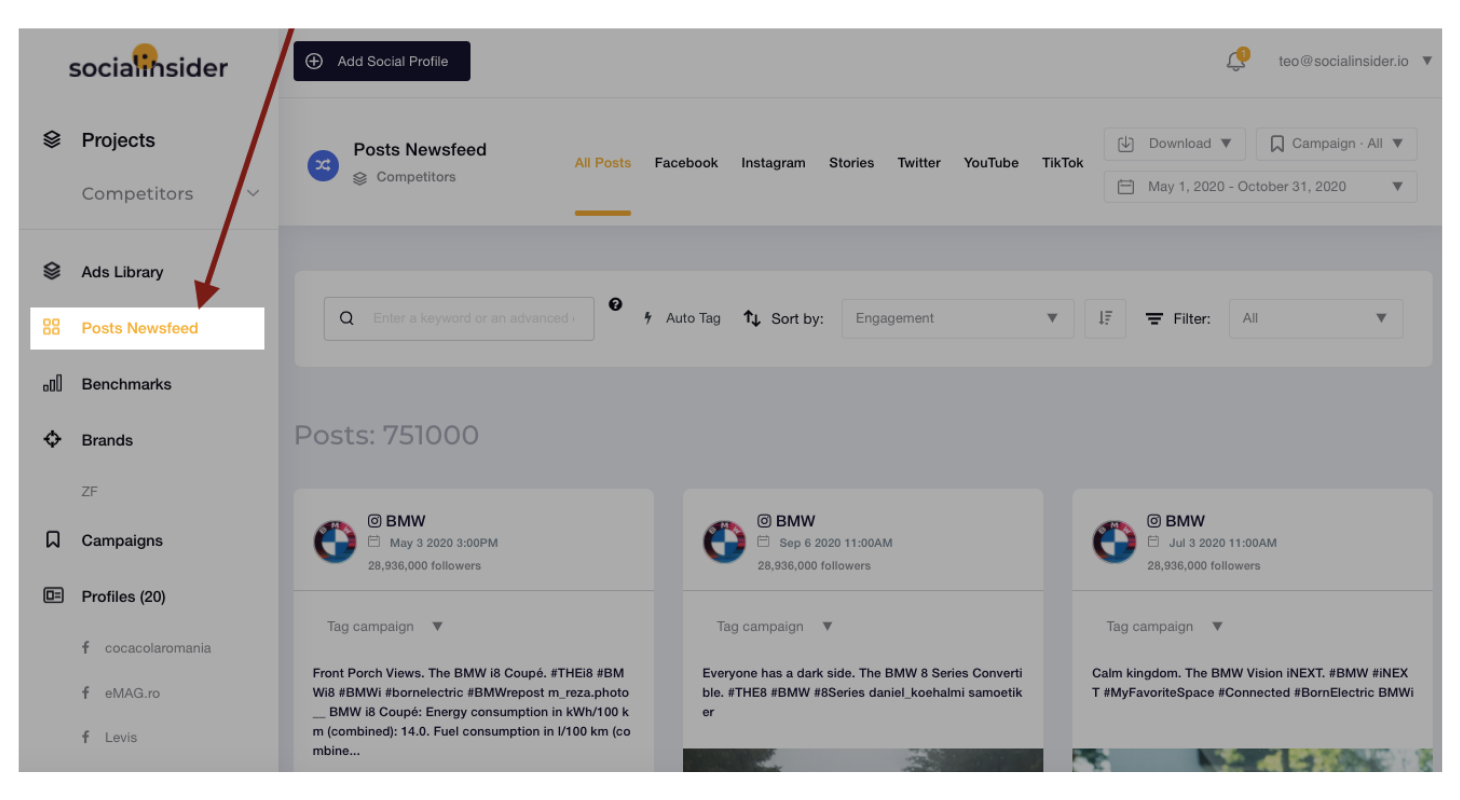Open Tag campaign dropdown on Jul 3 post
The image size is (1460, 800).
1164,626
